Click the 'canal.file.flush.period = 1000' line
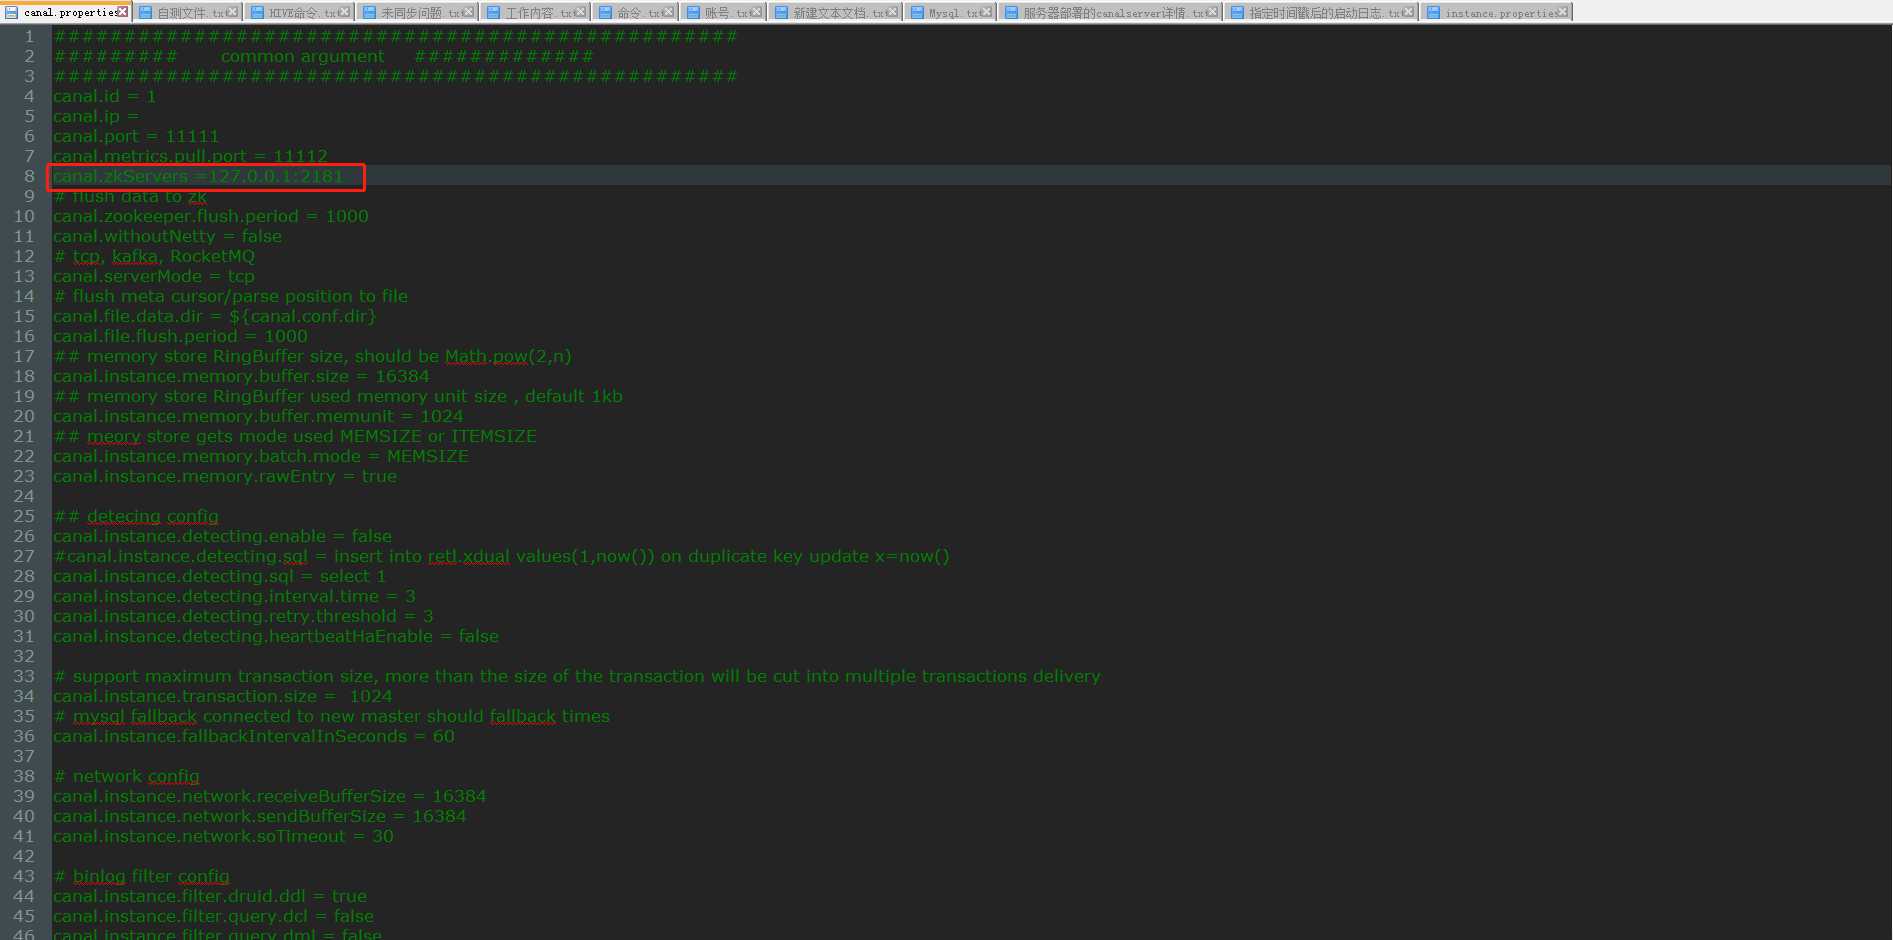 point(180,336)
